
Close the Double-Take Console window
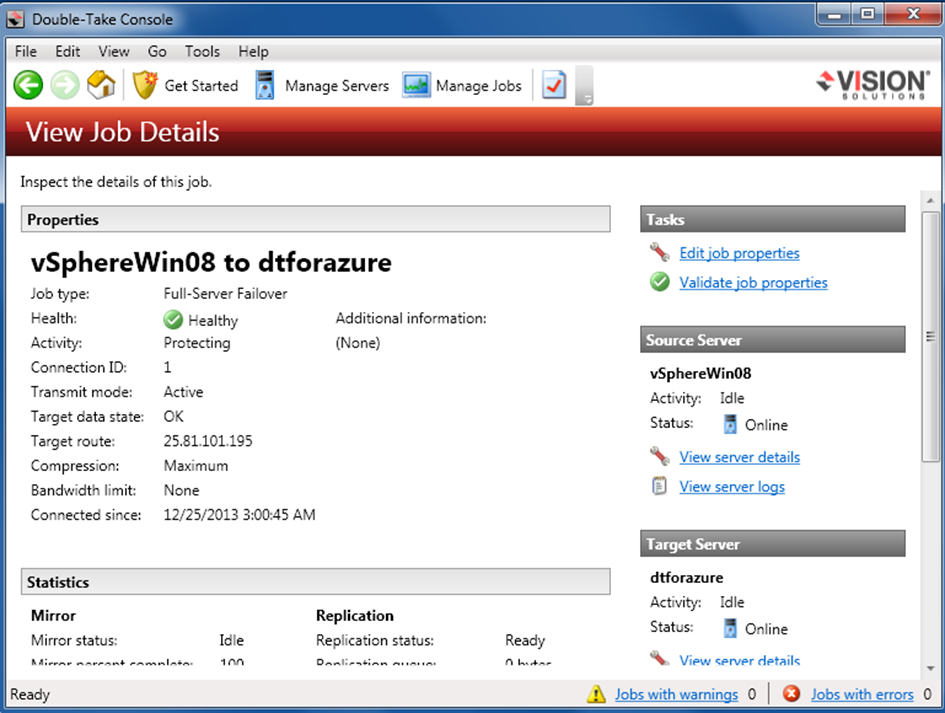pyautogui.click(x=913, y=13)
